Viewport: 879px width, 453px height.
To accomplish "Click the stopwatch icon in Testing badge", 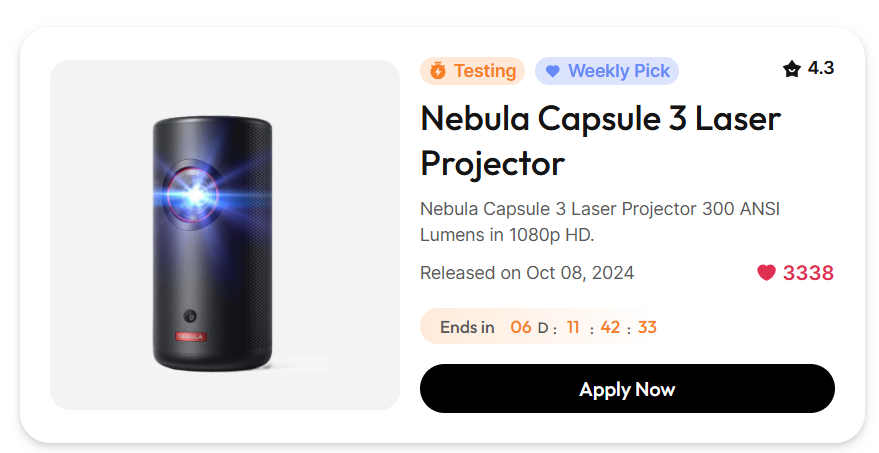I will (438, 71).
